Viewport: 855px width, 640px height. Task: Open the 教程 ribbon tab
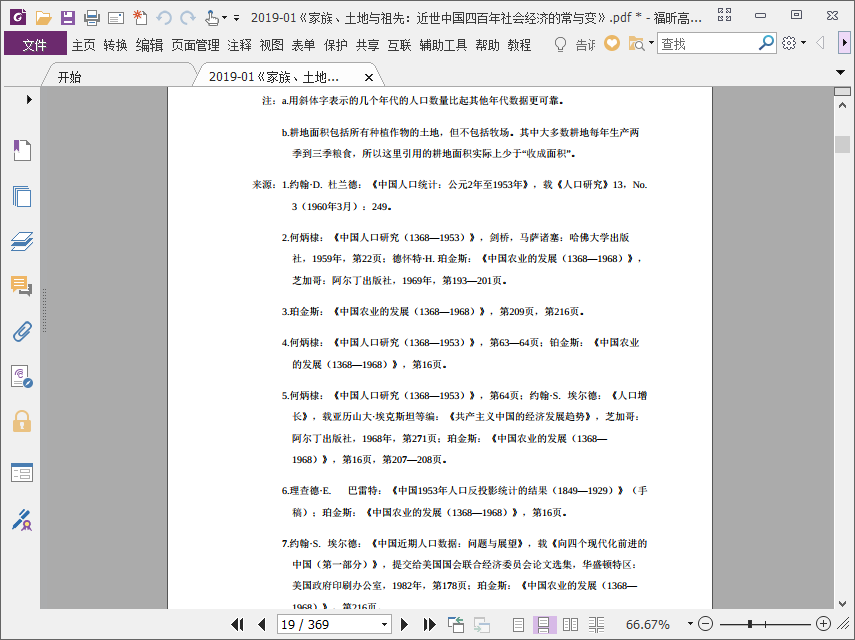coord(519,45)
